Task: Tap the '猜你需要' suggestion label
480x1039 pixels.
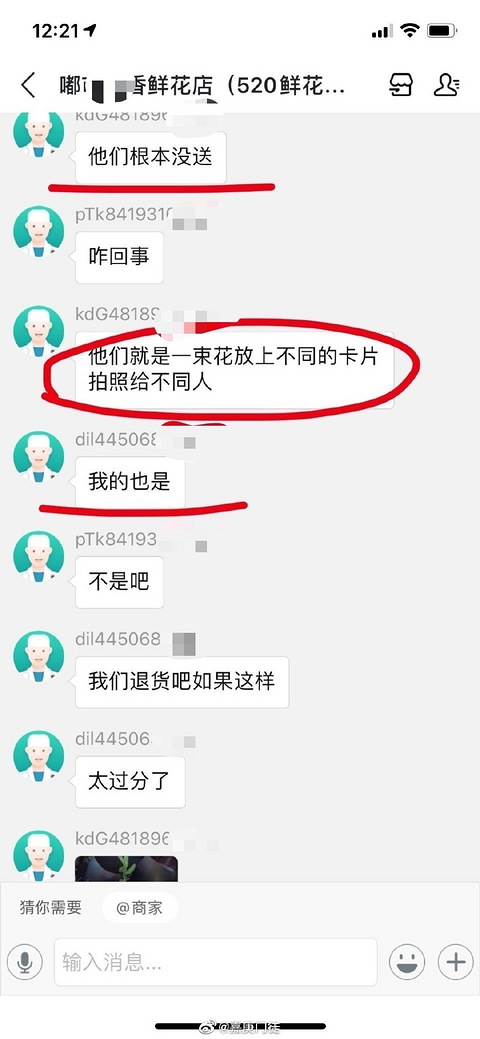Action: 50,908
